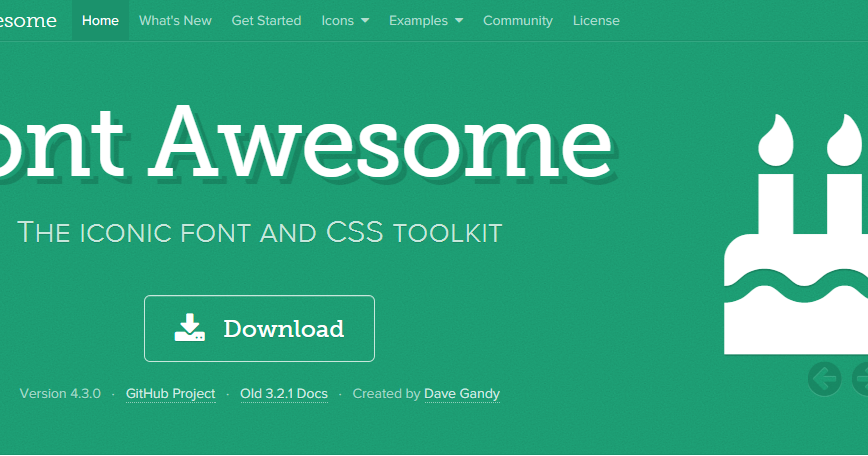Click the Download button

[259, 328]
